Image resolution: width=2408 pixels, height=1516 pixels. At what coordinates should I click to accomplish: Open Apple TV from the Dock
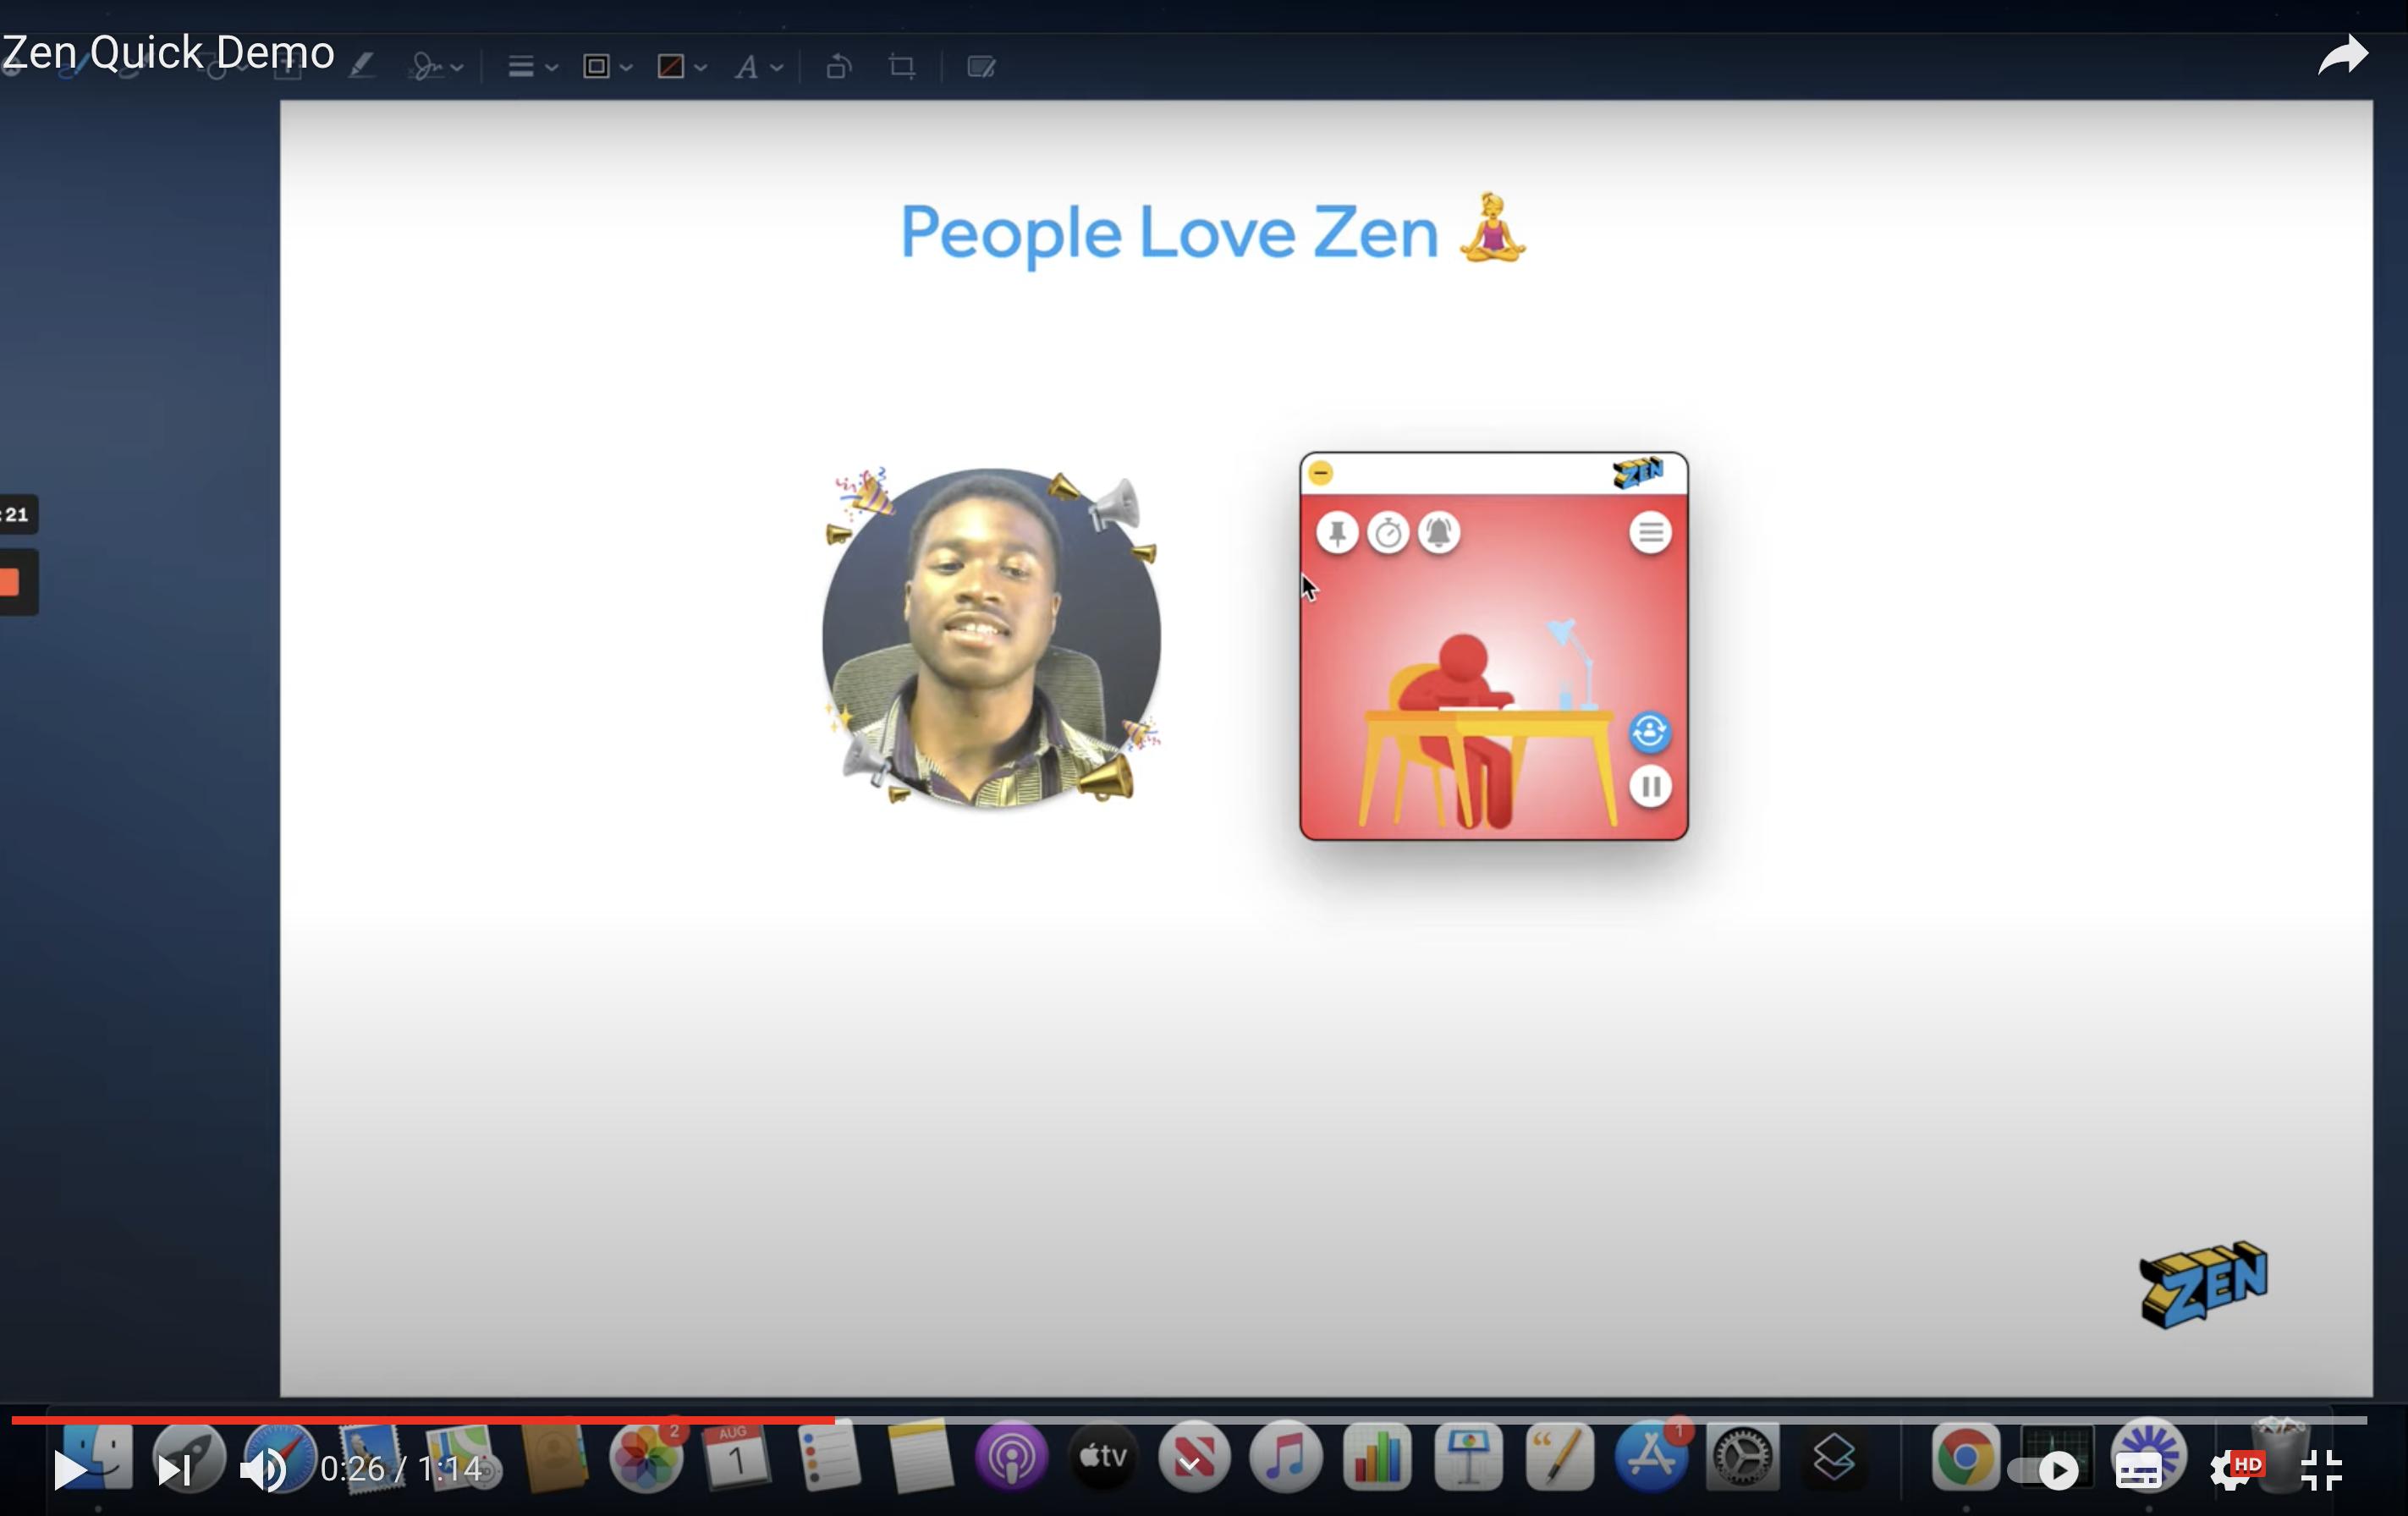point(1103,1458)
